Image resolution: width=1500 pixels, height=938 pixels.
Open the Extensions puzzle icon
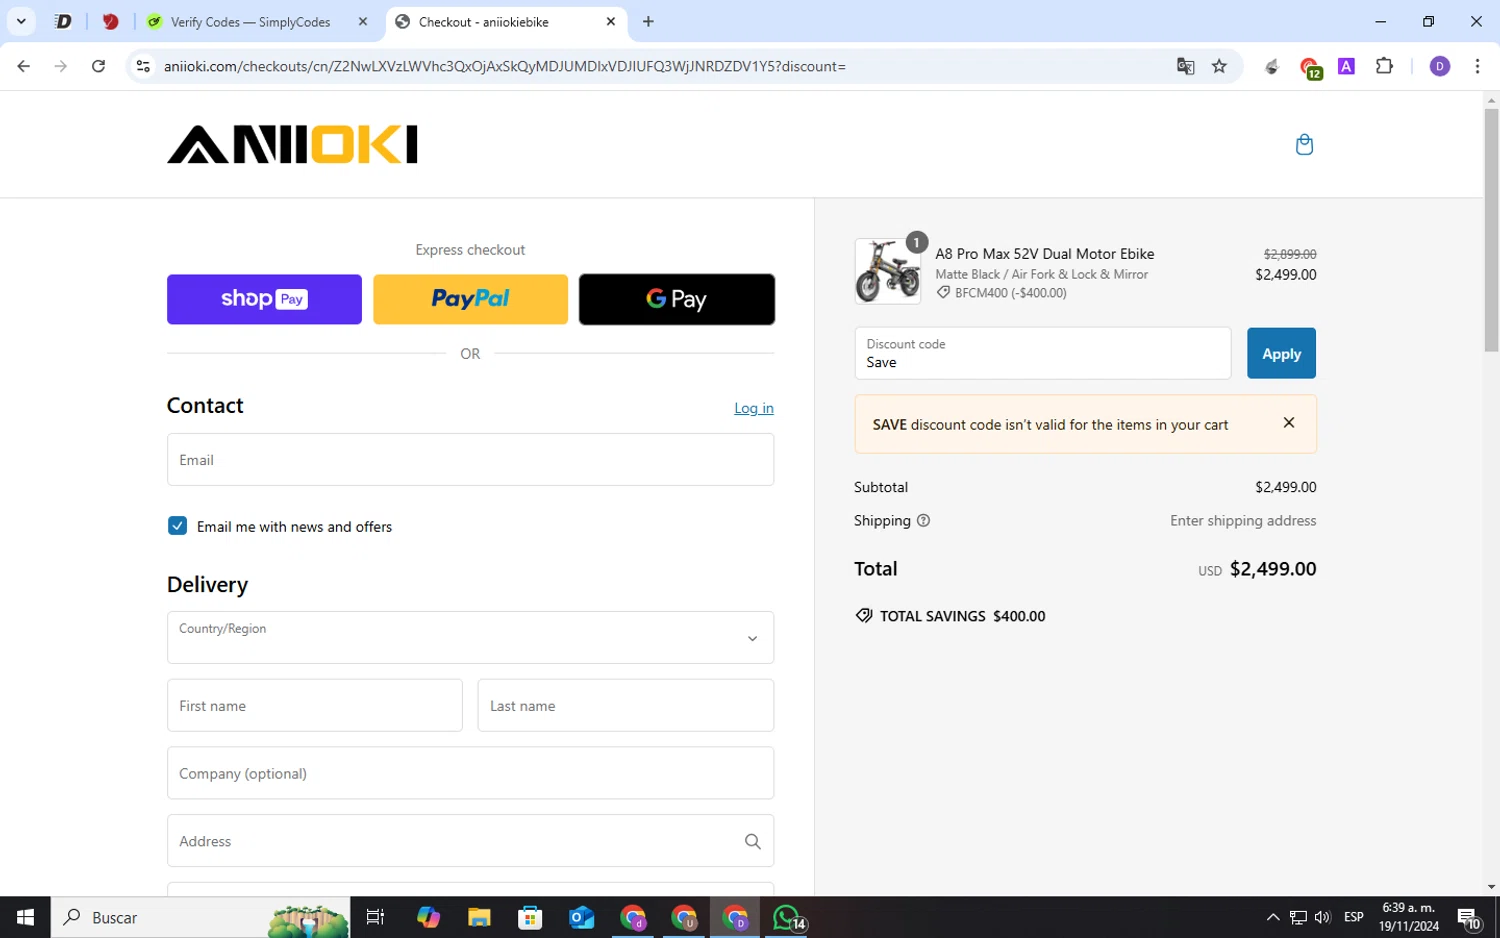(x=1384, y=66)
